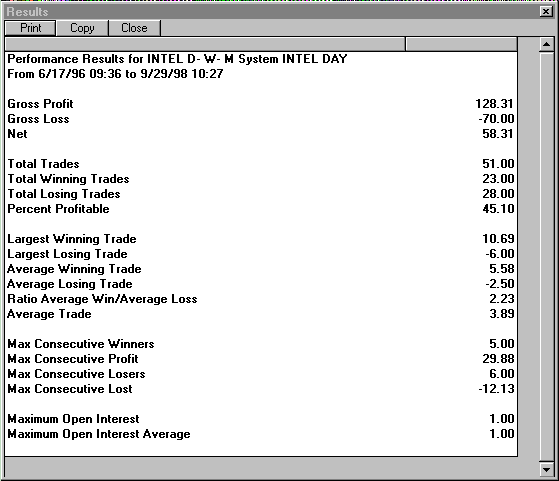
Task: Click the Max Consecutive Winners label
Action: pyautogui.click(x=81, y=344)
